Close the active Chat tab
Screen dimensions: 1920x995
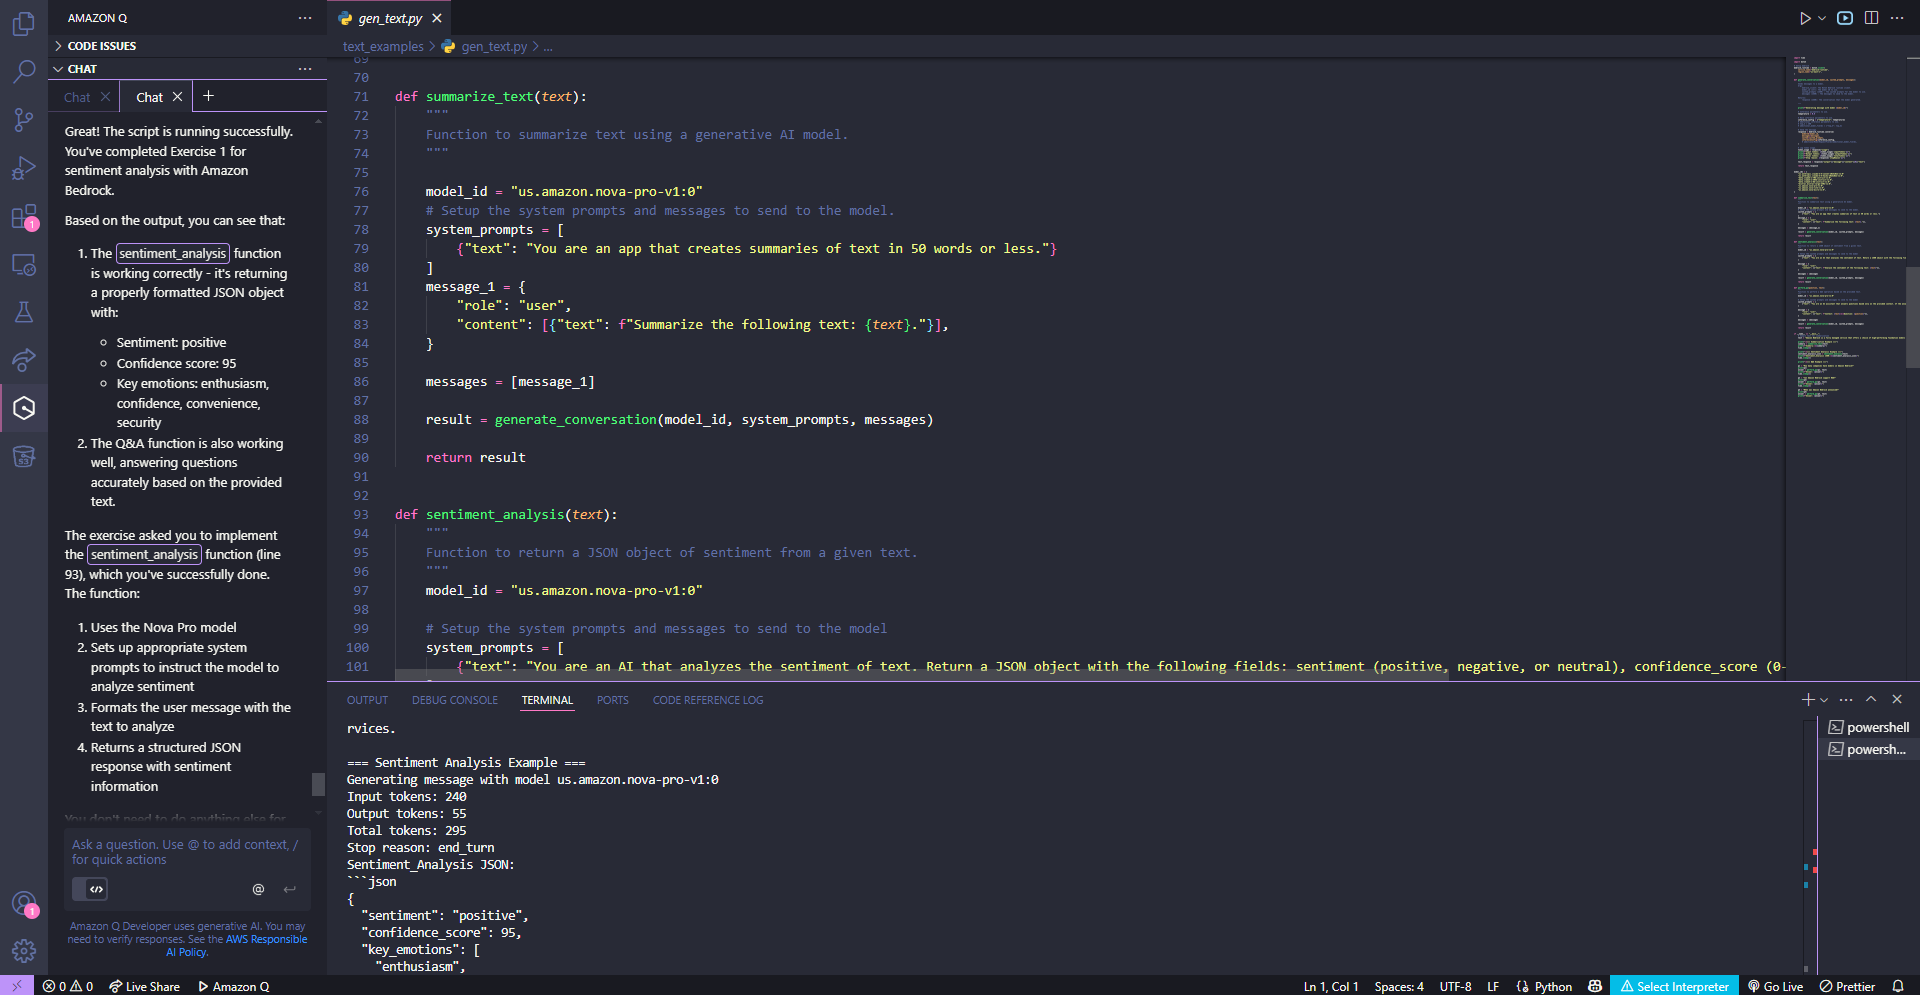[177, 97]
